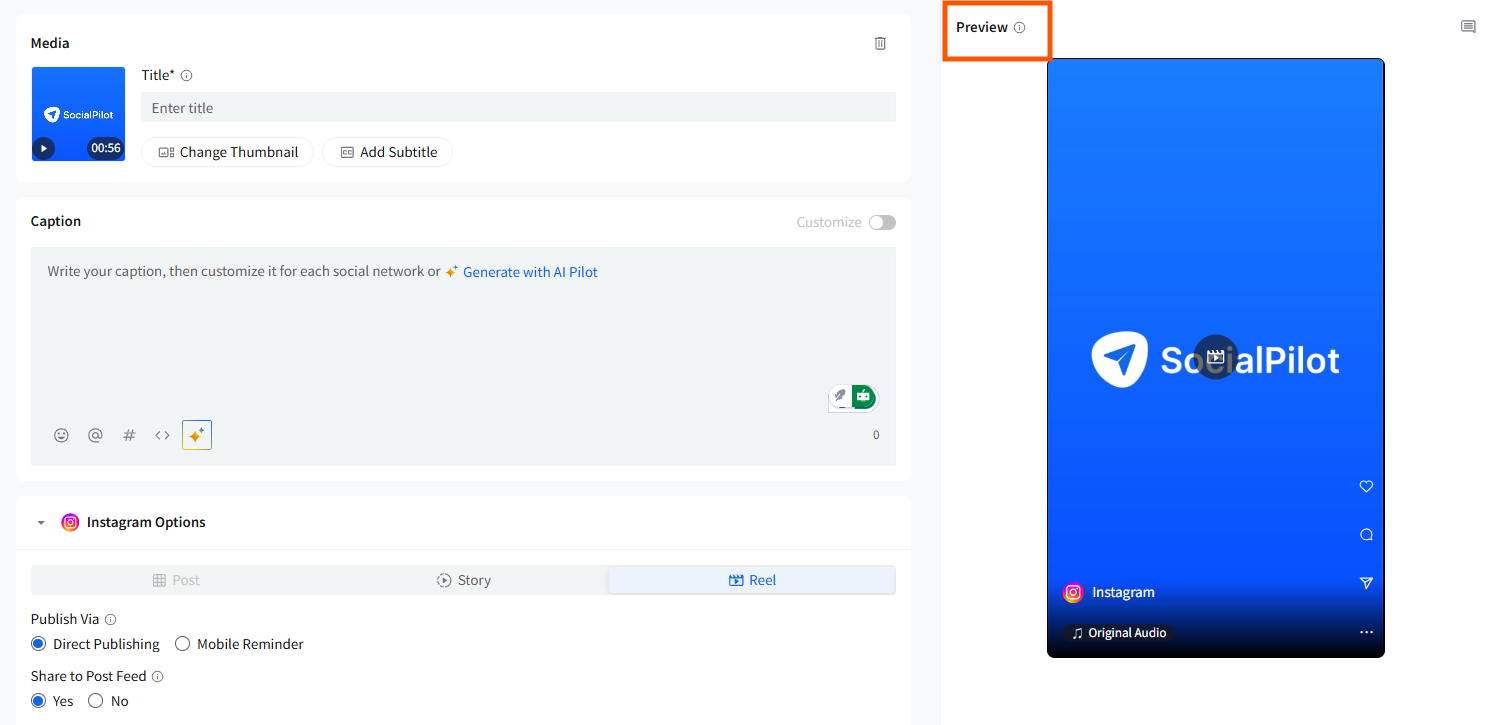The height and width of the screenshot is (725, 1486).
Task: Click the three dots more icon in preview
Action: pyautogui.click(x=1366, y=632)
